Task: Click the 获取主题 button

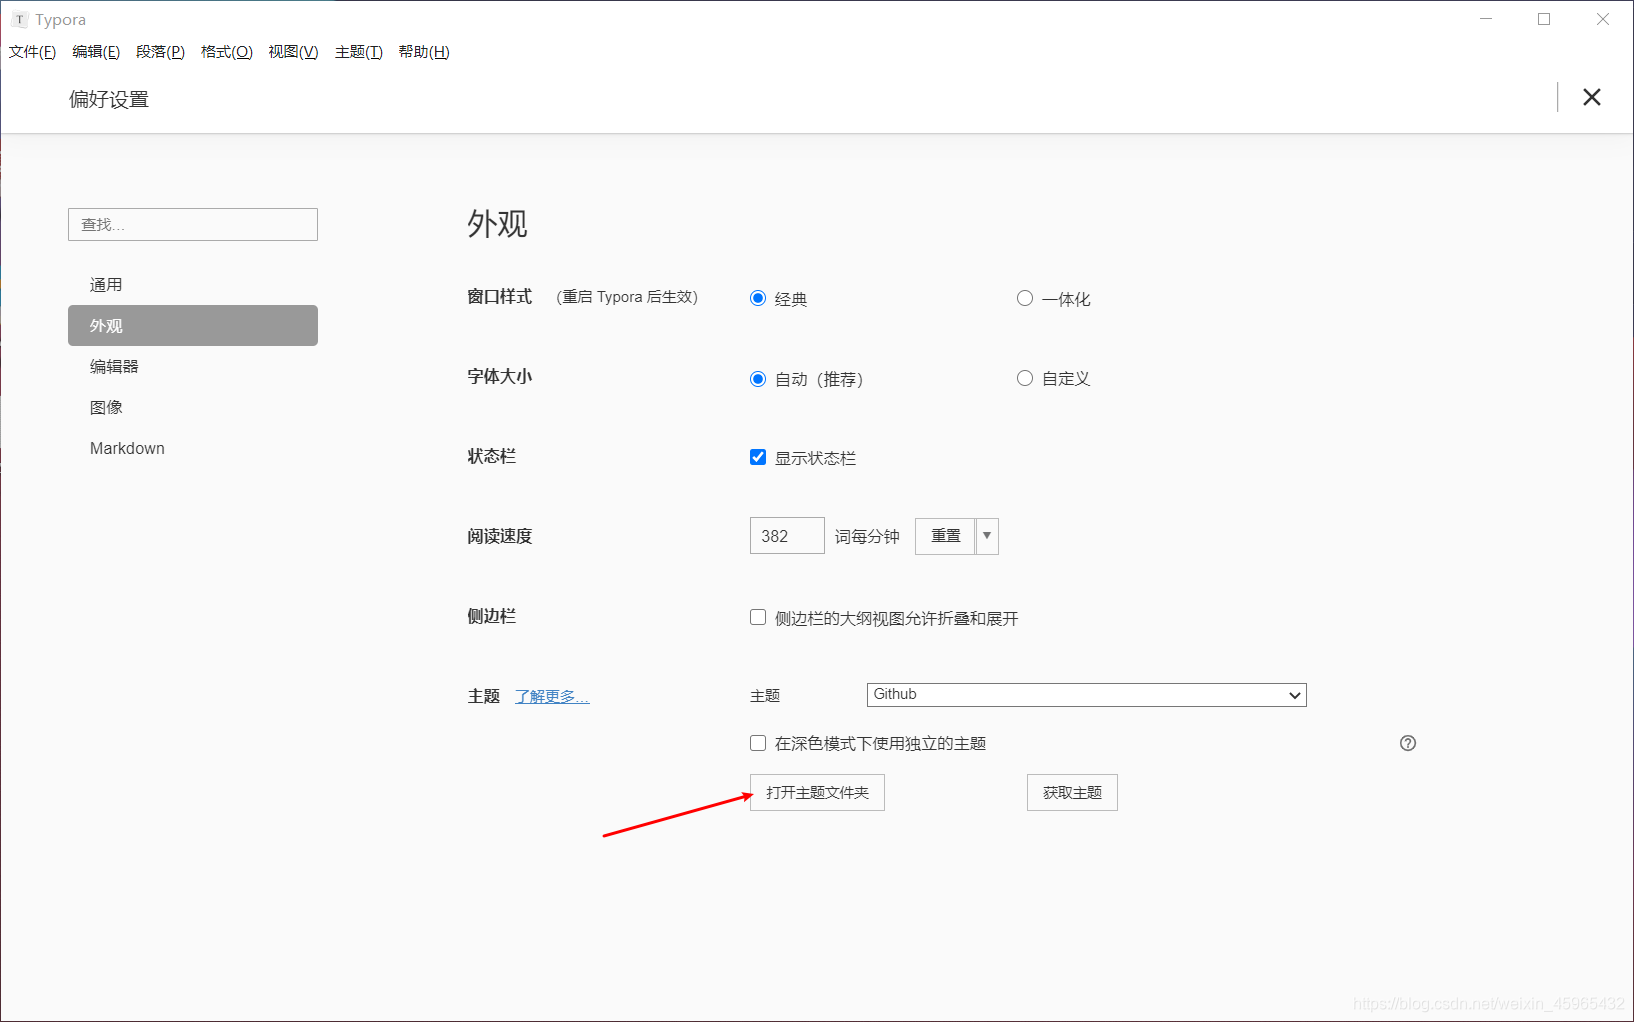Action: [1072, 792]
